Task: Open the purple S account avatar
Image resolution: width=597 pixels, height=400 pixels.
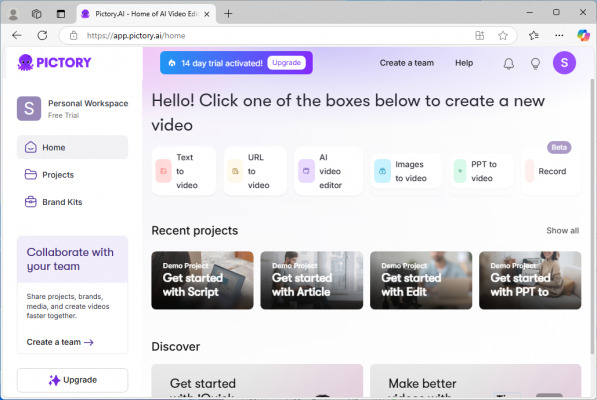Action: coord(564,62)
